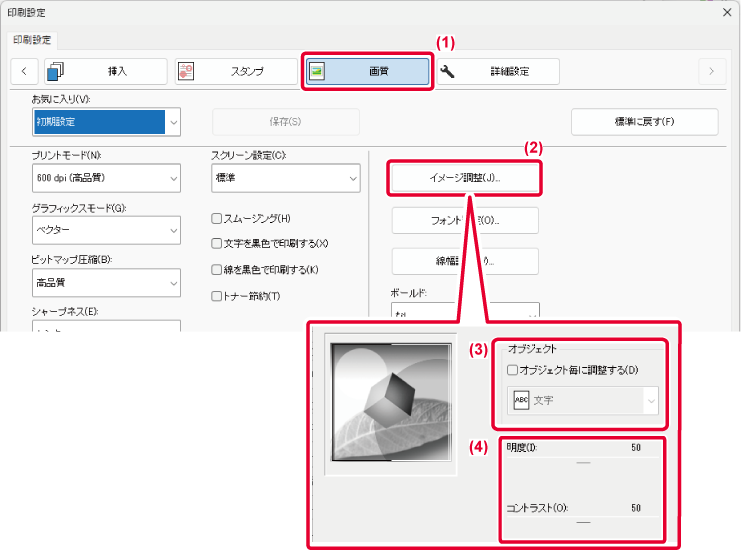The width and height of the screenshot is (741, 554).
Task: Open the お気に入り dropdown list
Action: [x=173, y=122]
